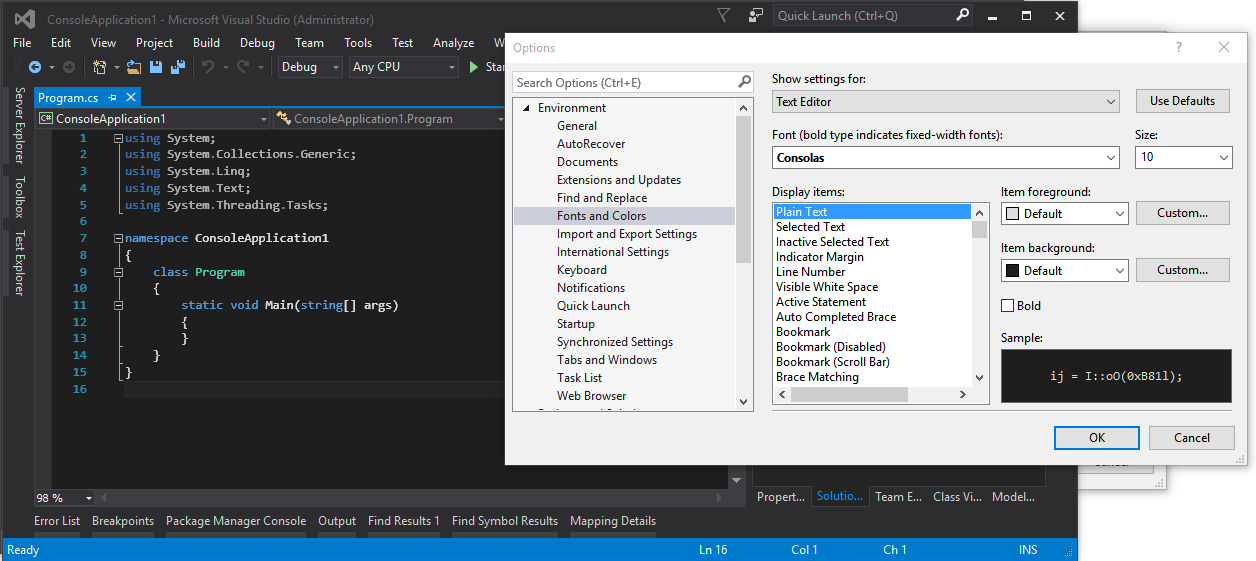Open the editor zoom 98 % dropdown

pos(89,498)
